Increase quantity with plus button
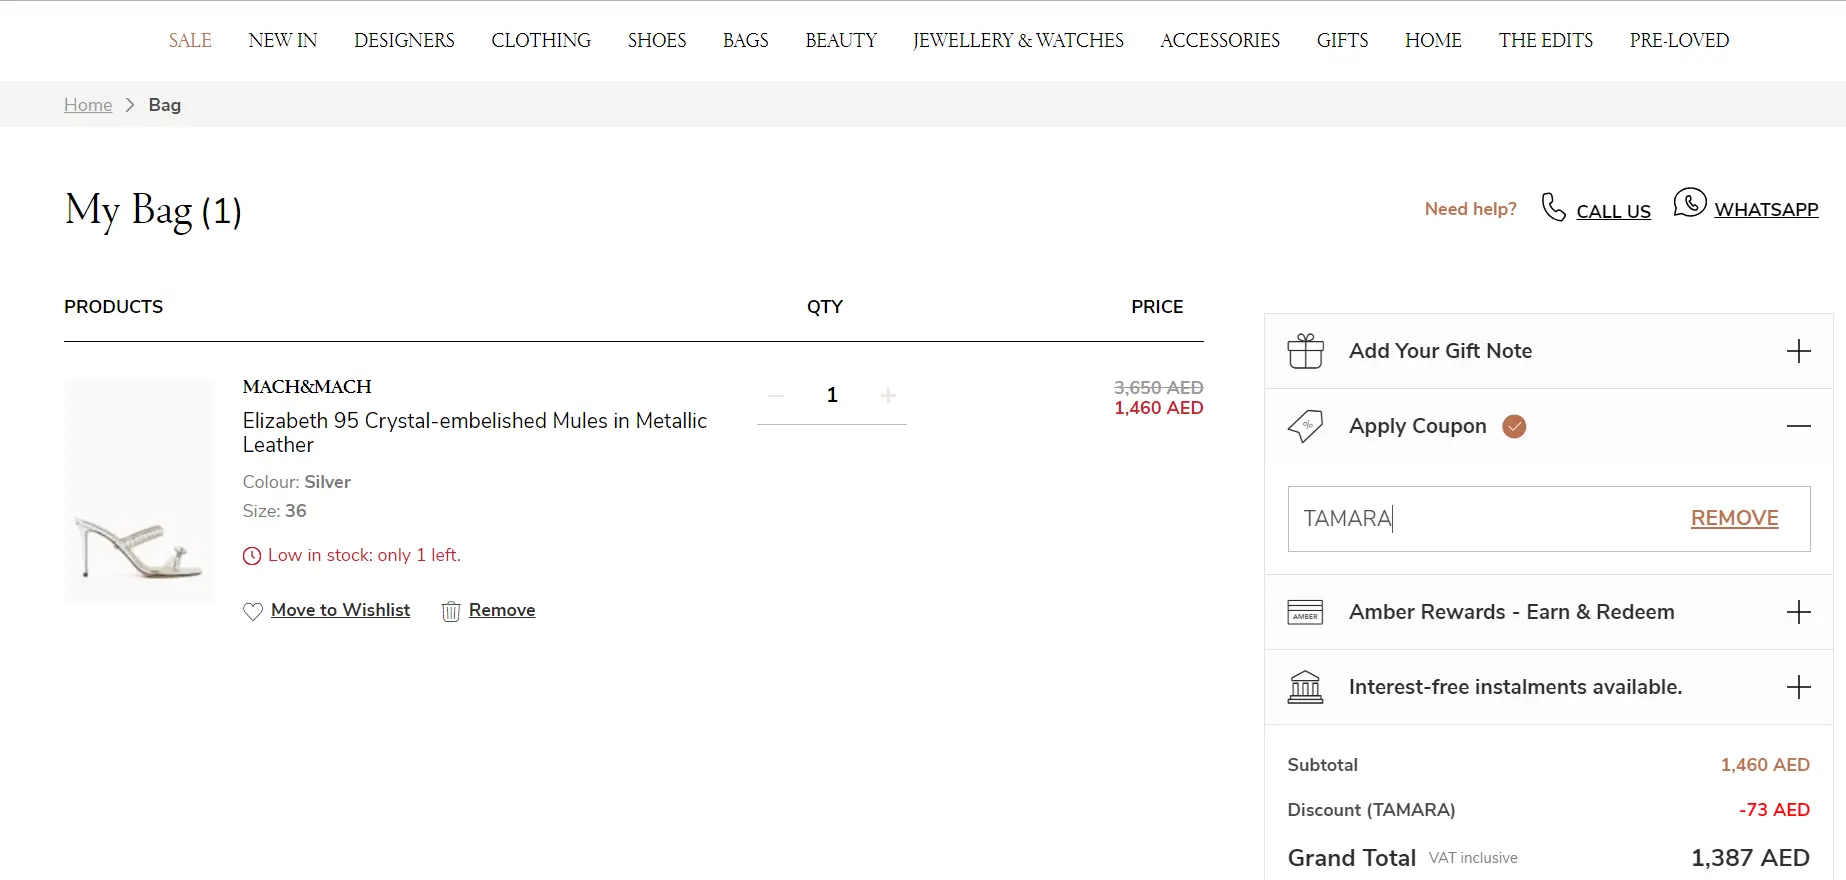This screenshot has height=880, width=1846. click(888, 396)
